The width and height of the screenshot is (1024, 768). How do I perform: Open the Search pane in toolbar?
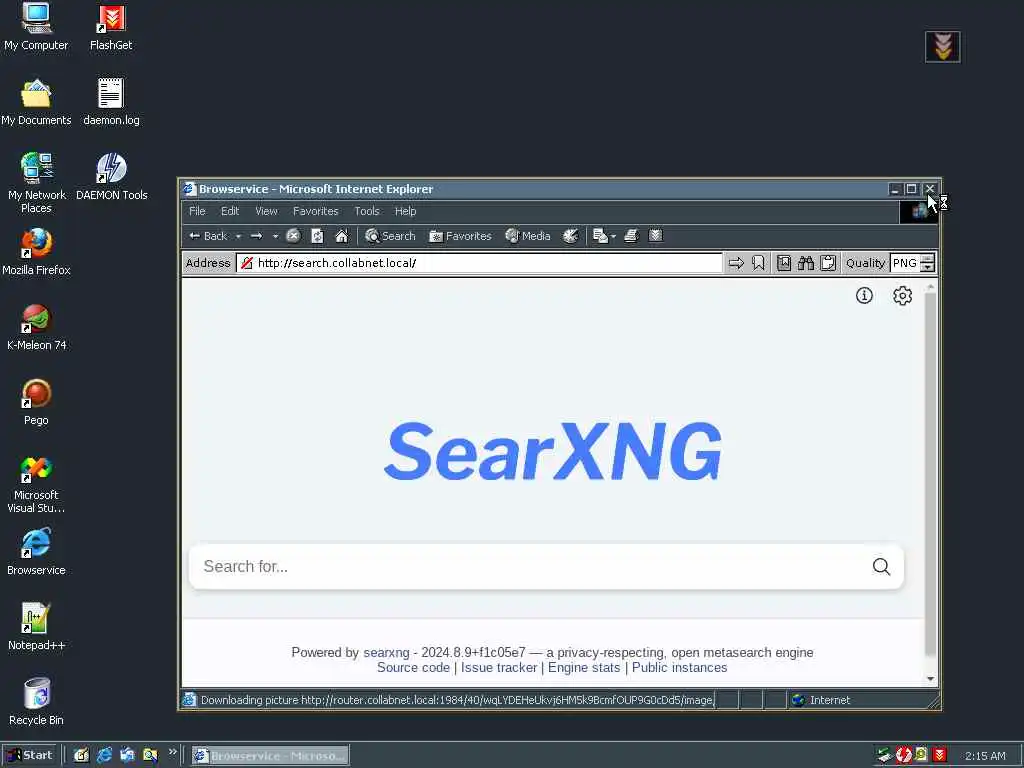[391, 236]
